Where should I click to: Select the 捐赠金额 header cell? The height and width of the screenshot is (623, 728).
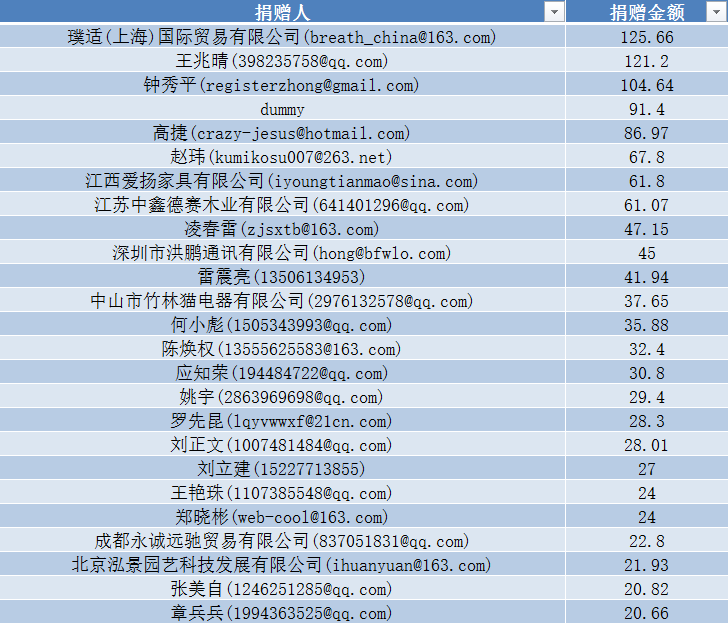click(x=647, y=12)
